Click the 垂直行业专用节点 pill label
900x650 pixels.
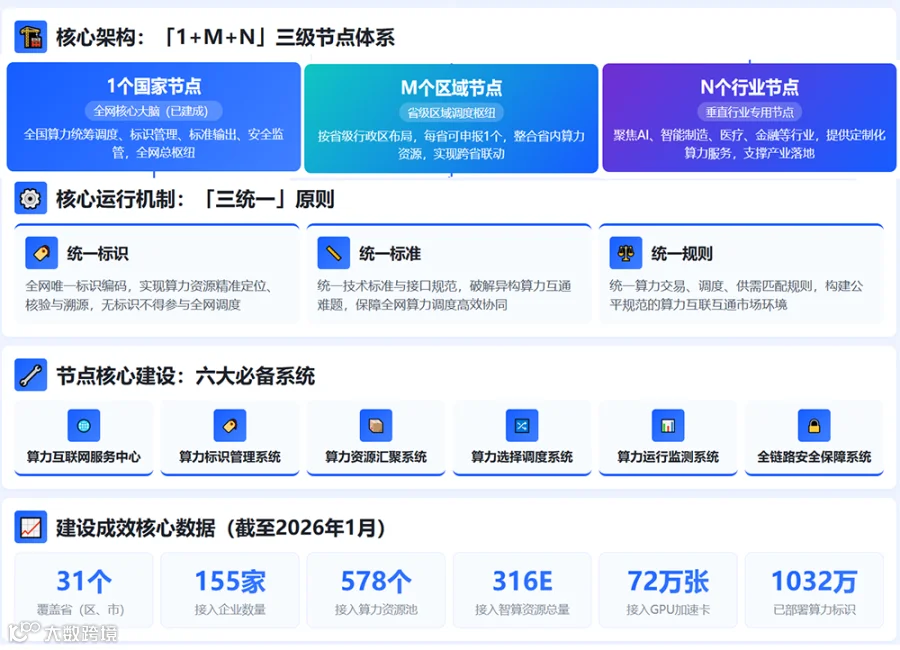(x=749, y=112)
